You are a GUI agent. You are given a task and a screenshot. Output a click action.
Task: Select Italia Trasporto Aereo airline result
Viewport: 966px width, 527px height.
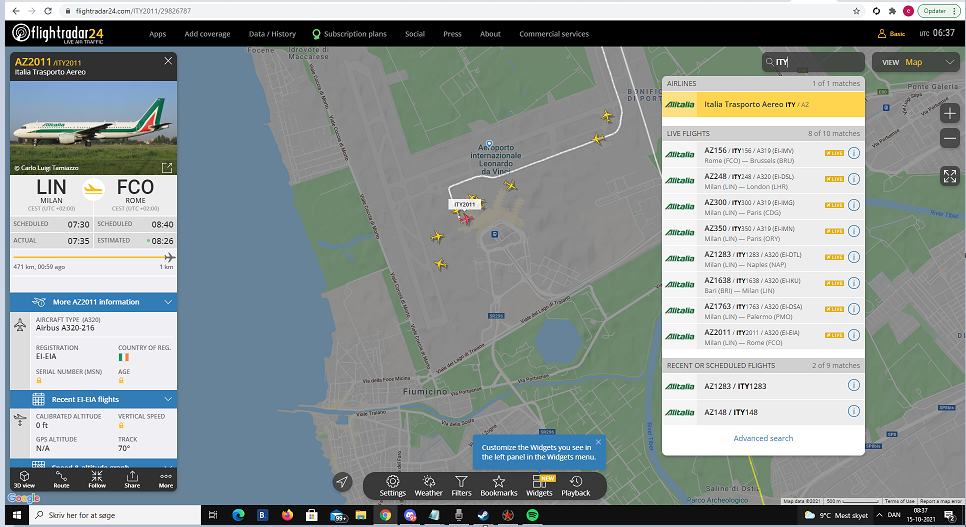pyautogui.click(x=763, y=104)
